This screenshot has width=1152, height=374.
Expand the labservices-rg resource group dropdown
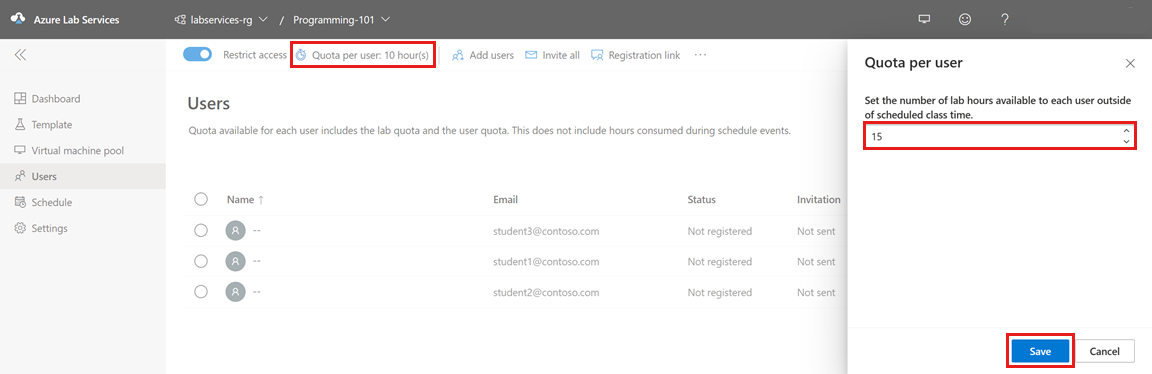pos(220,19)
